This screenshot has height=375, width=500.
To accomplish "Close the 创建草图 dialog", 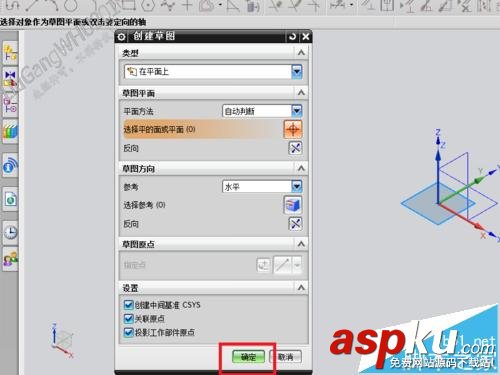I will tap(306, 37).
